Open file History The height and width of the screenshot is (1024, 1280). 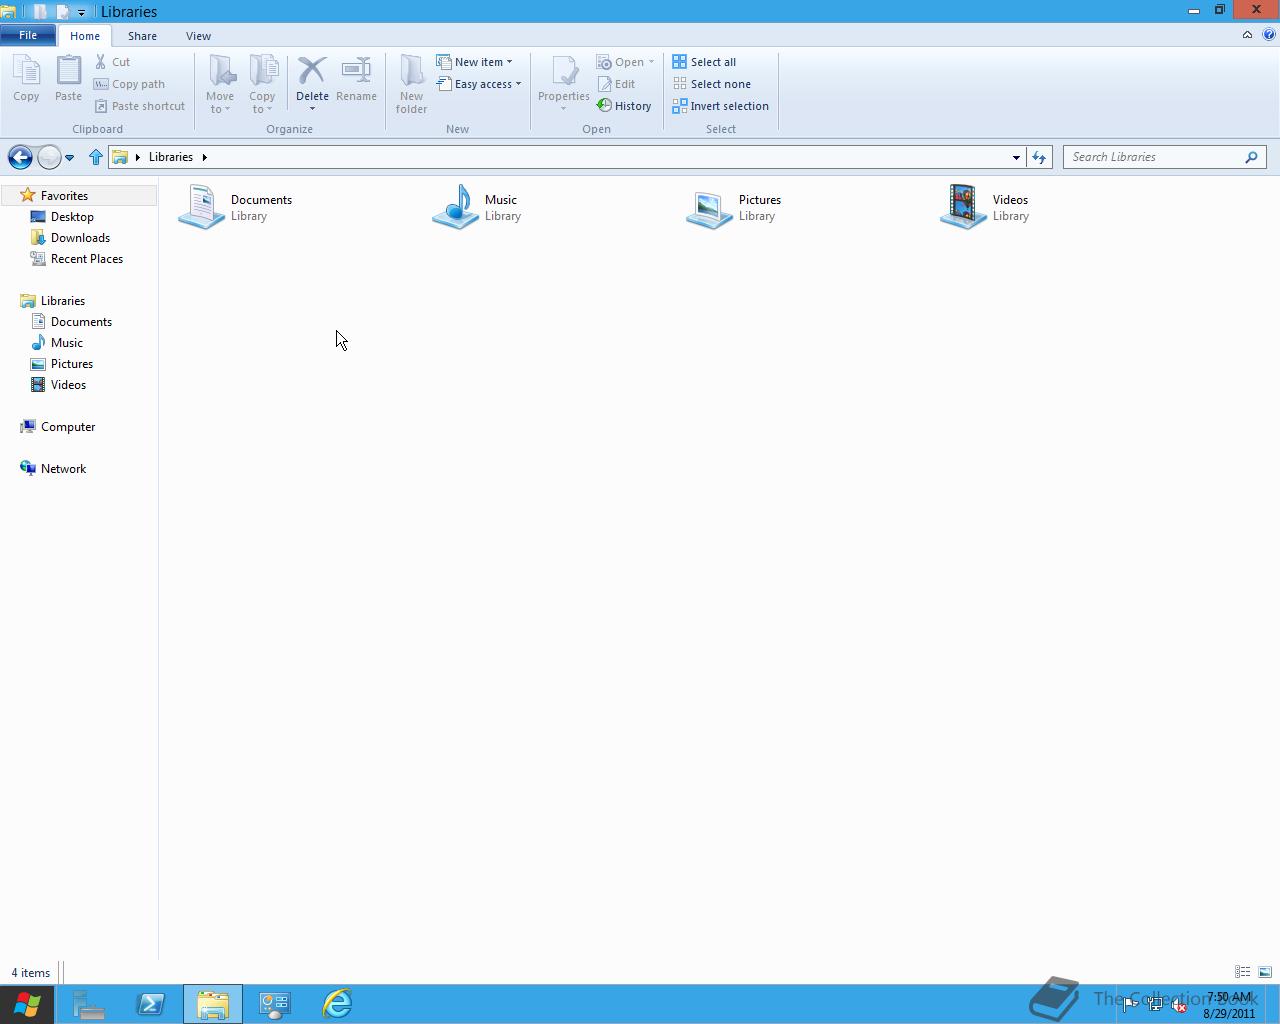pyautogui.click(x=624, y=106)
